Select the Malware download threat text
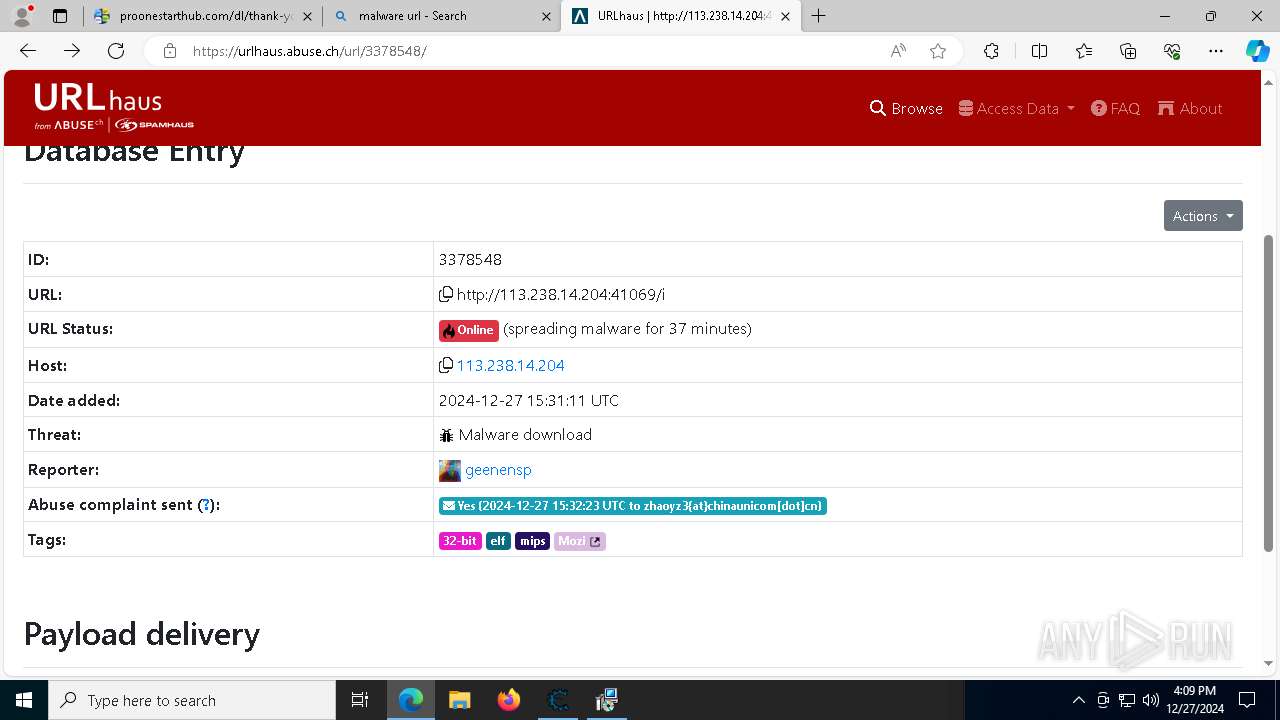1280x720 pixels. point(525,435)
